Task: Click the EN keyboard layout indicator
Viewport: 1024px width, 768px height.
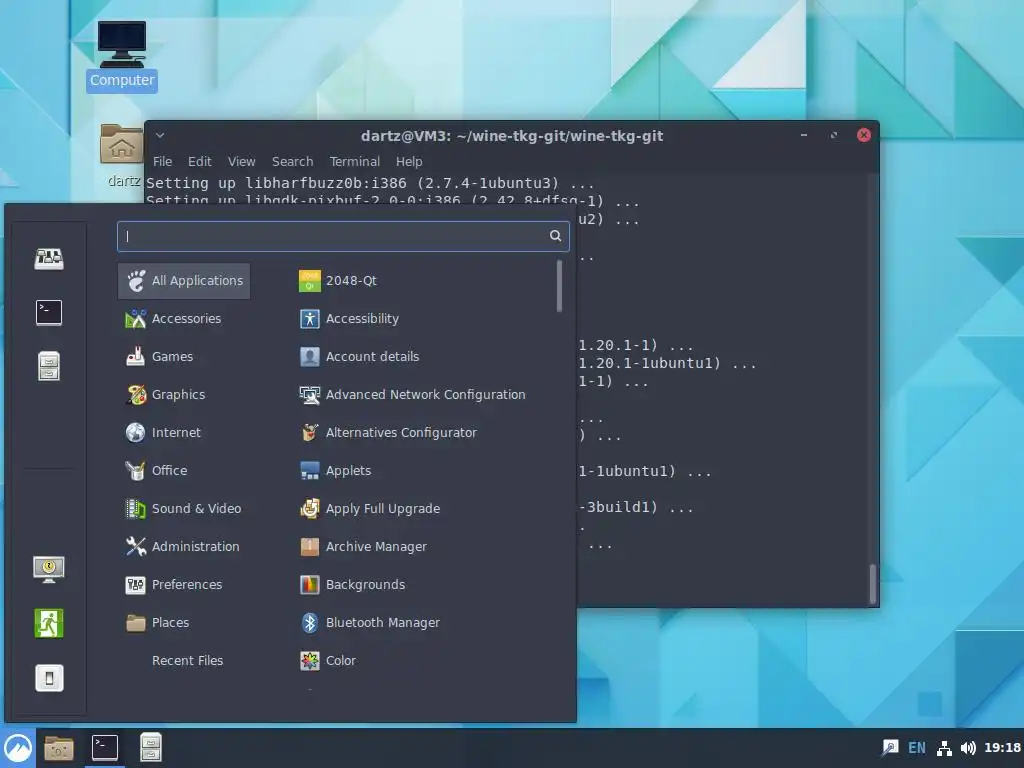Action: tap(917, 748)
